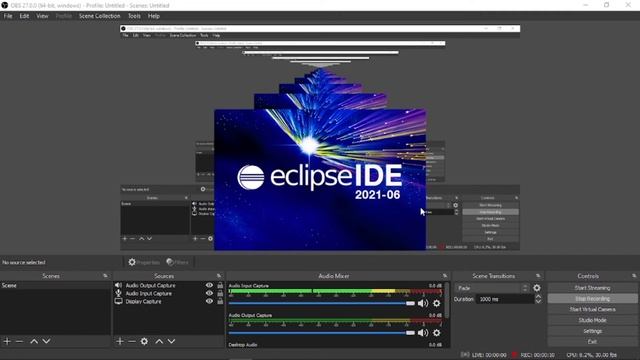Open the View menu
640x360 pixels.
click(x=42, y=16)
